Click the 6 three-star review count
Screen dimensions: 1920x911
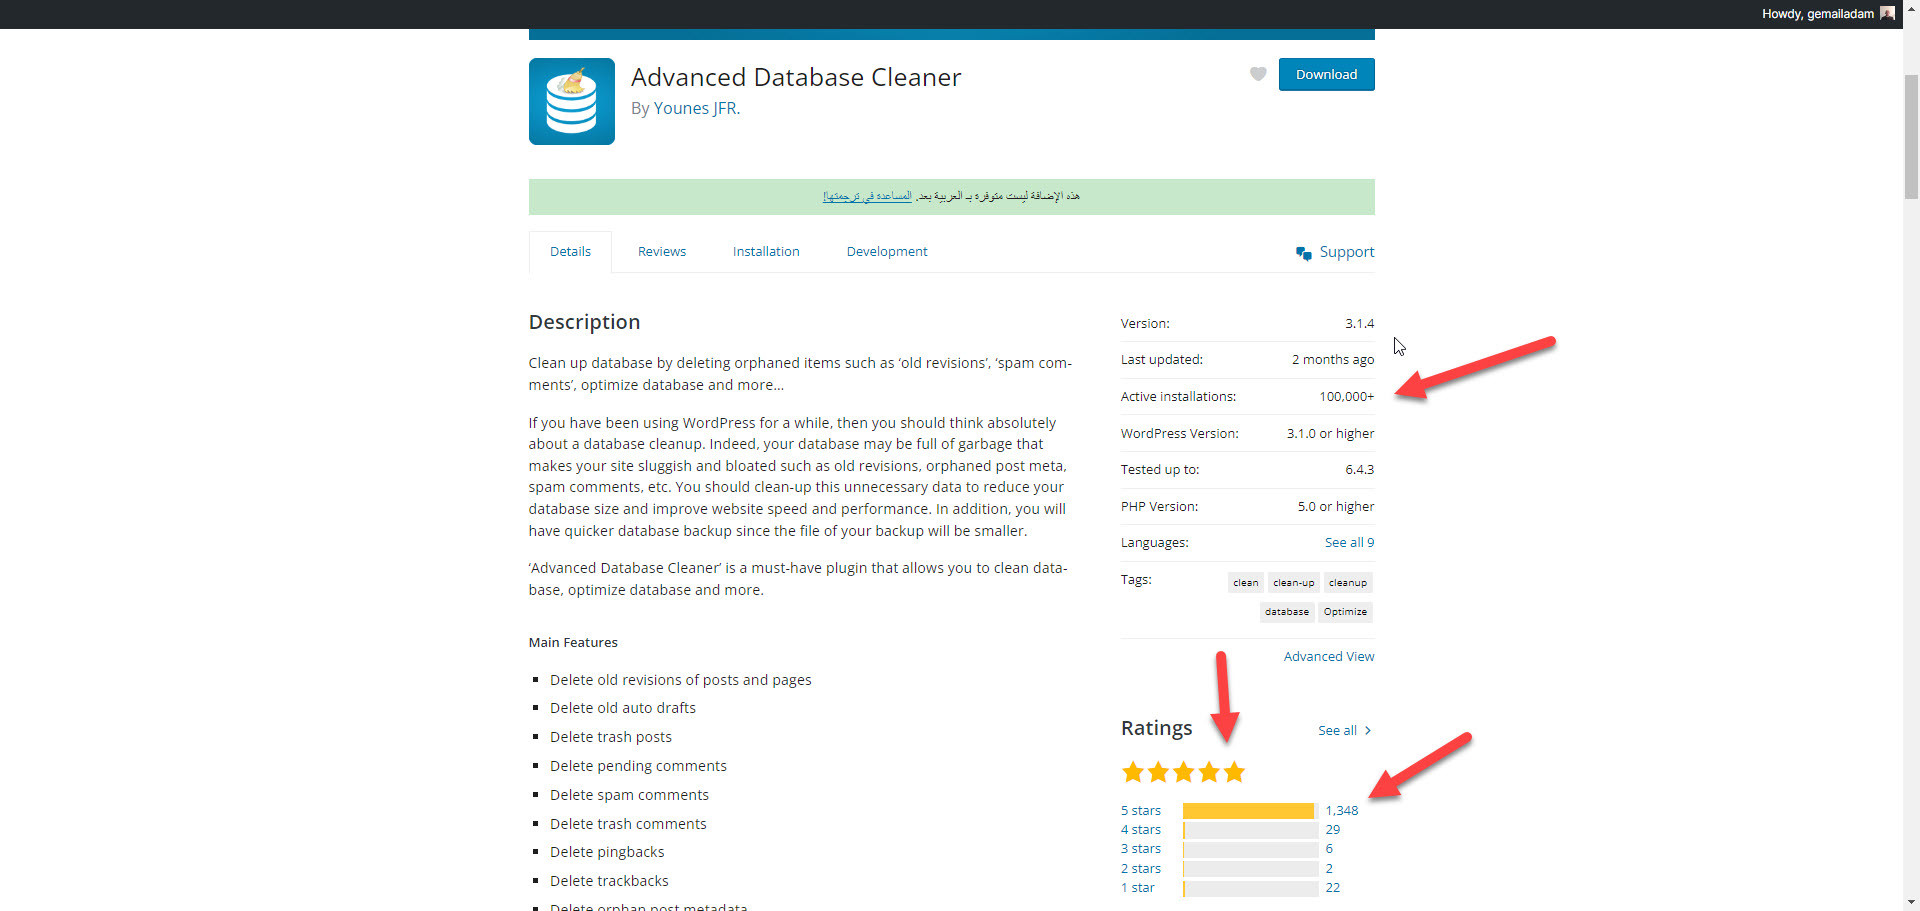(x=1329, y=849)
